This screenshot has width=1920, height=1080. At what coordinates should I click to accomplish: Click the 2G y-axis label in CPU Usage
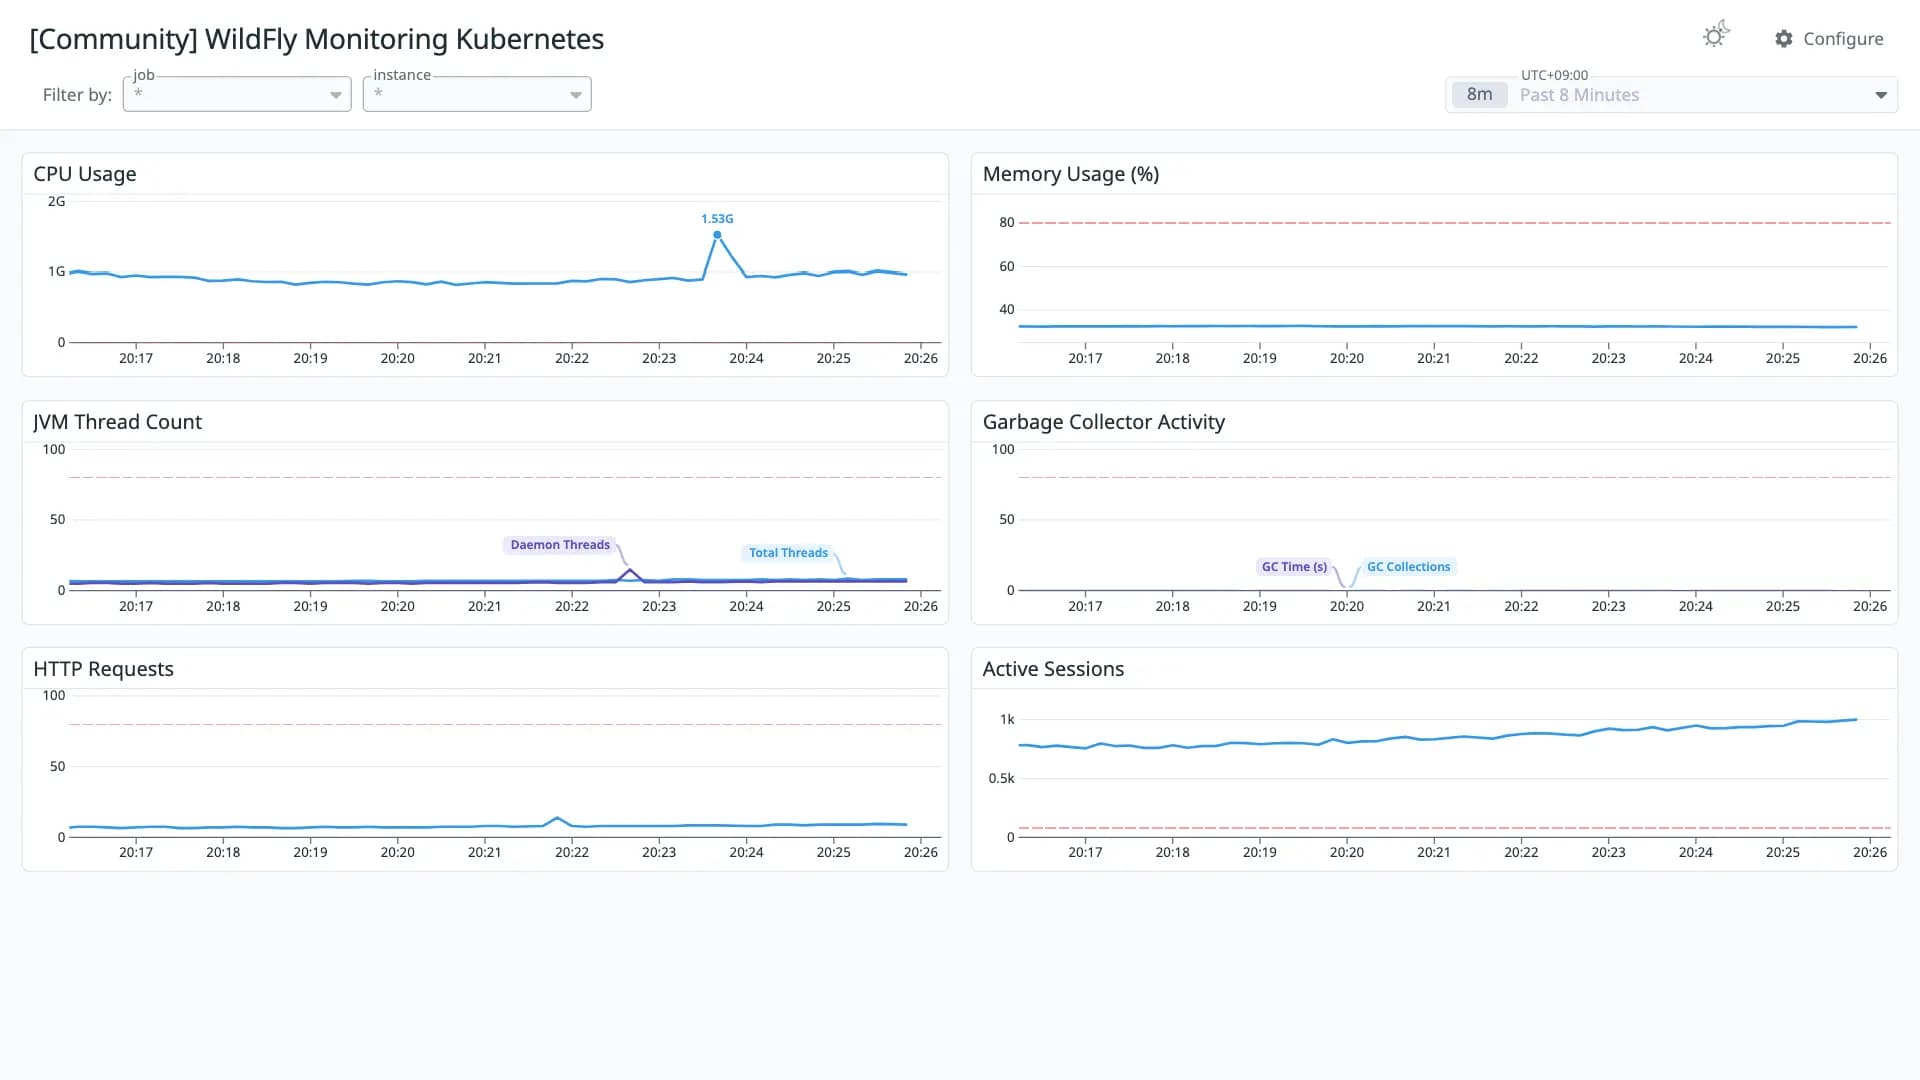pyautogui.click(x=56, y=201)
